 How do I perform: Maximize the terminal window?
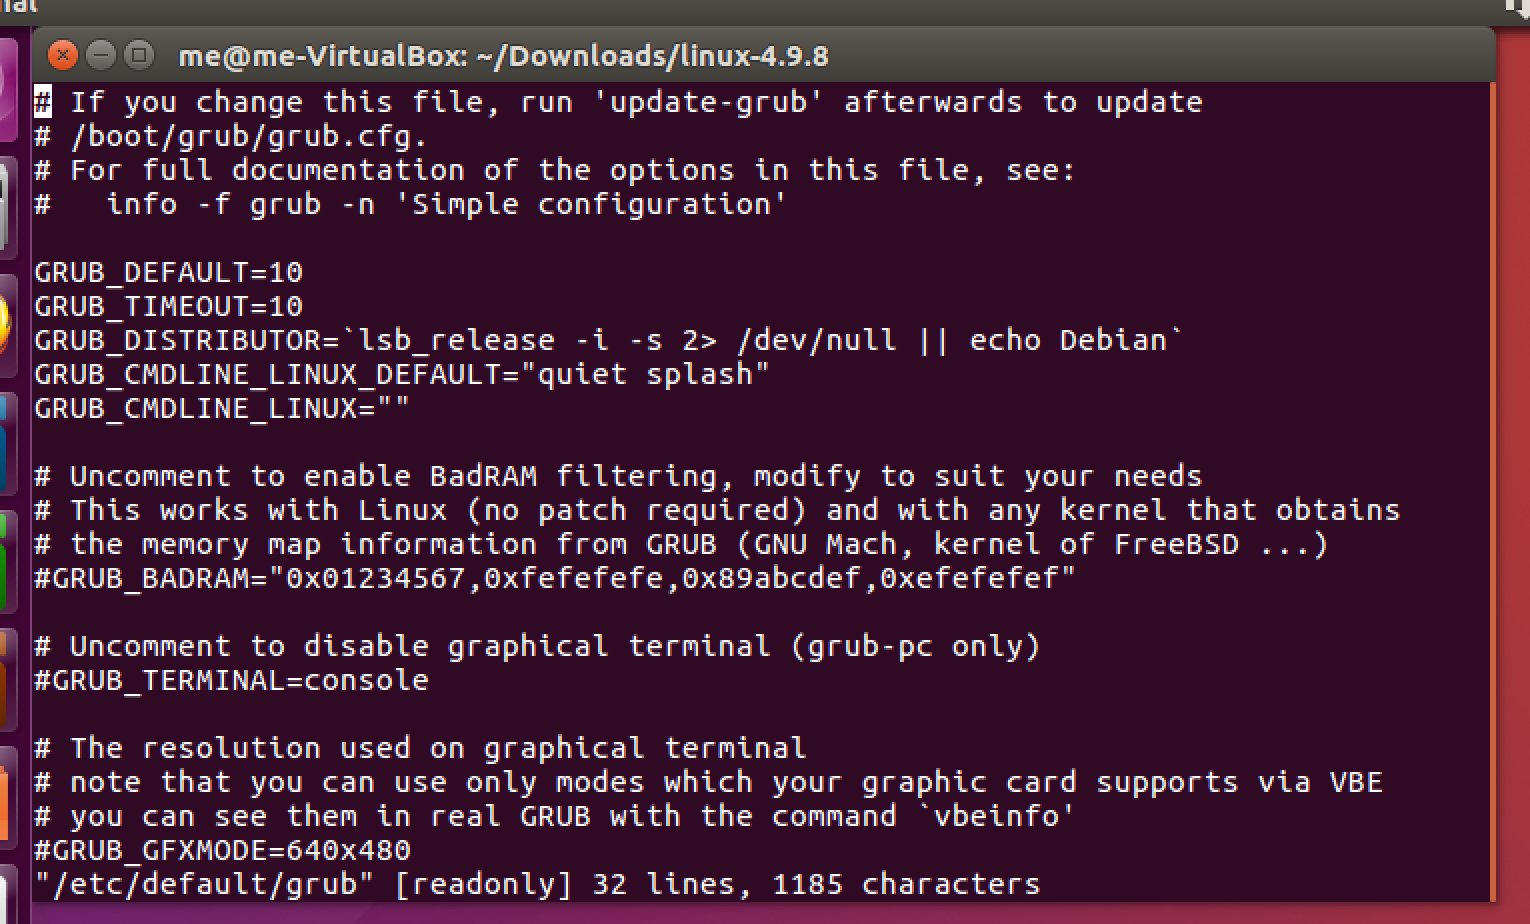click(x=139, y=55)
